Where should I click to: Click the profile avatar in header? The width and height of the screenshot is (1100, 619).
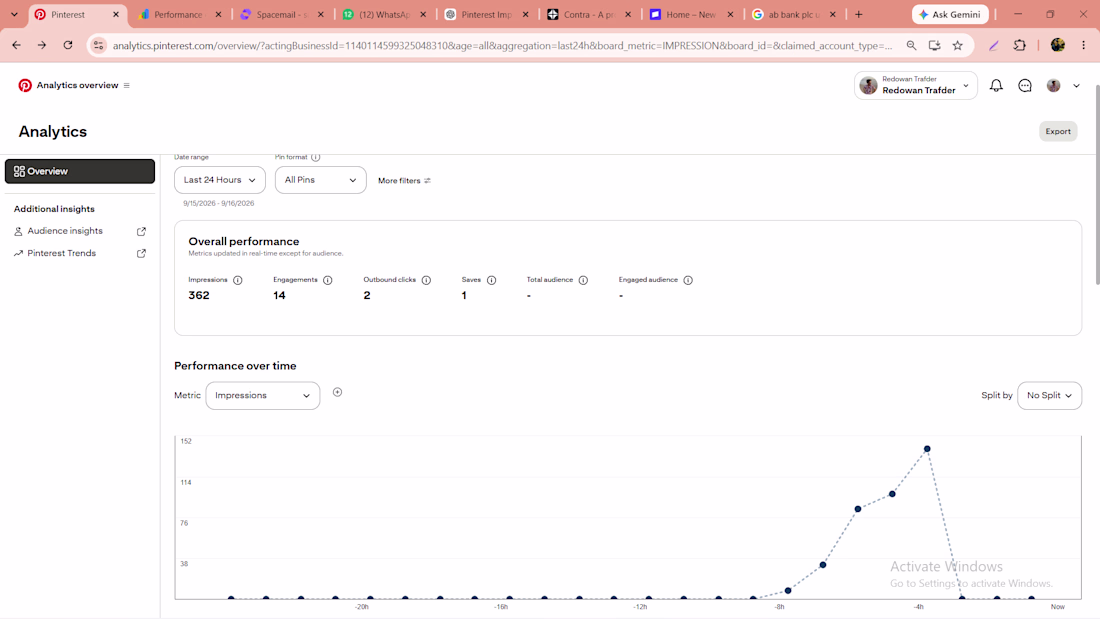tap(1053, 86)
